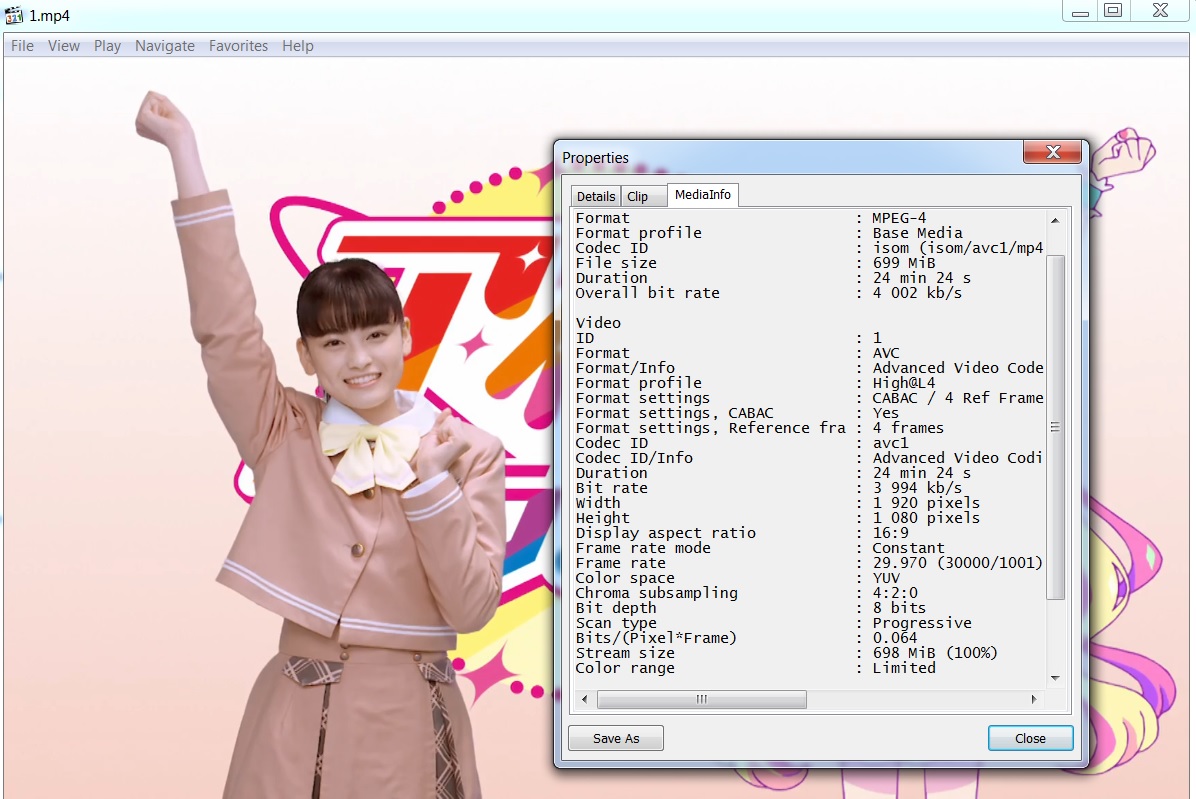Click the horizontal scrollbar right arrow

coord(1034,699)
